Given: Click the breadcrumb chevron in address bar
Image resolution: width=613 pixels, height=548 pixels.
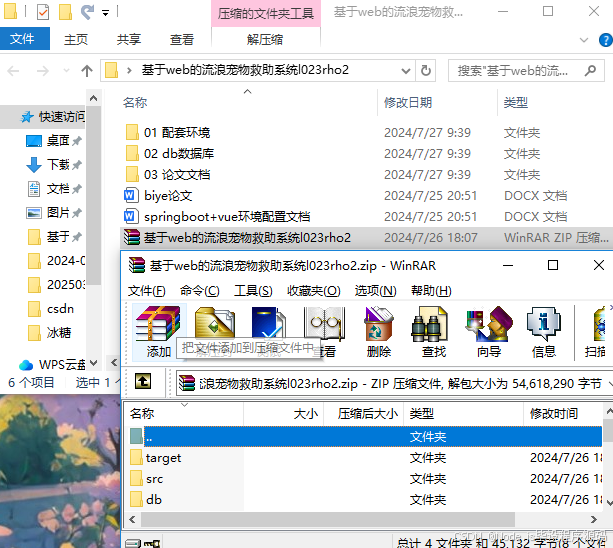Looking at the screenshot, I should [129, 71].
